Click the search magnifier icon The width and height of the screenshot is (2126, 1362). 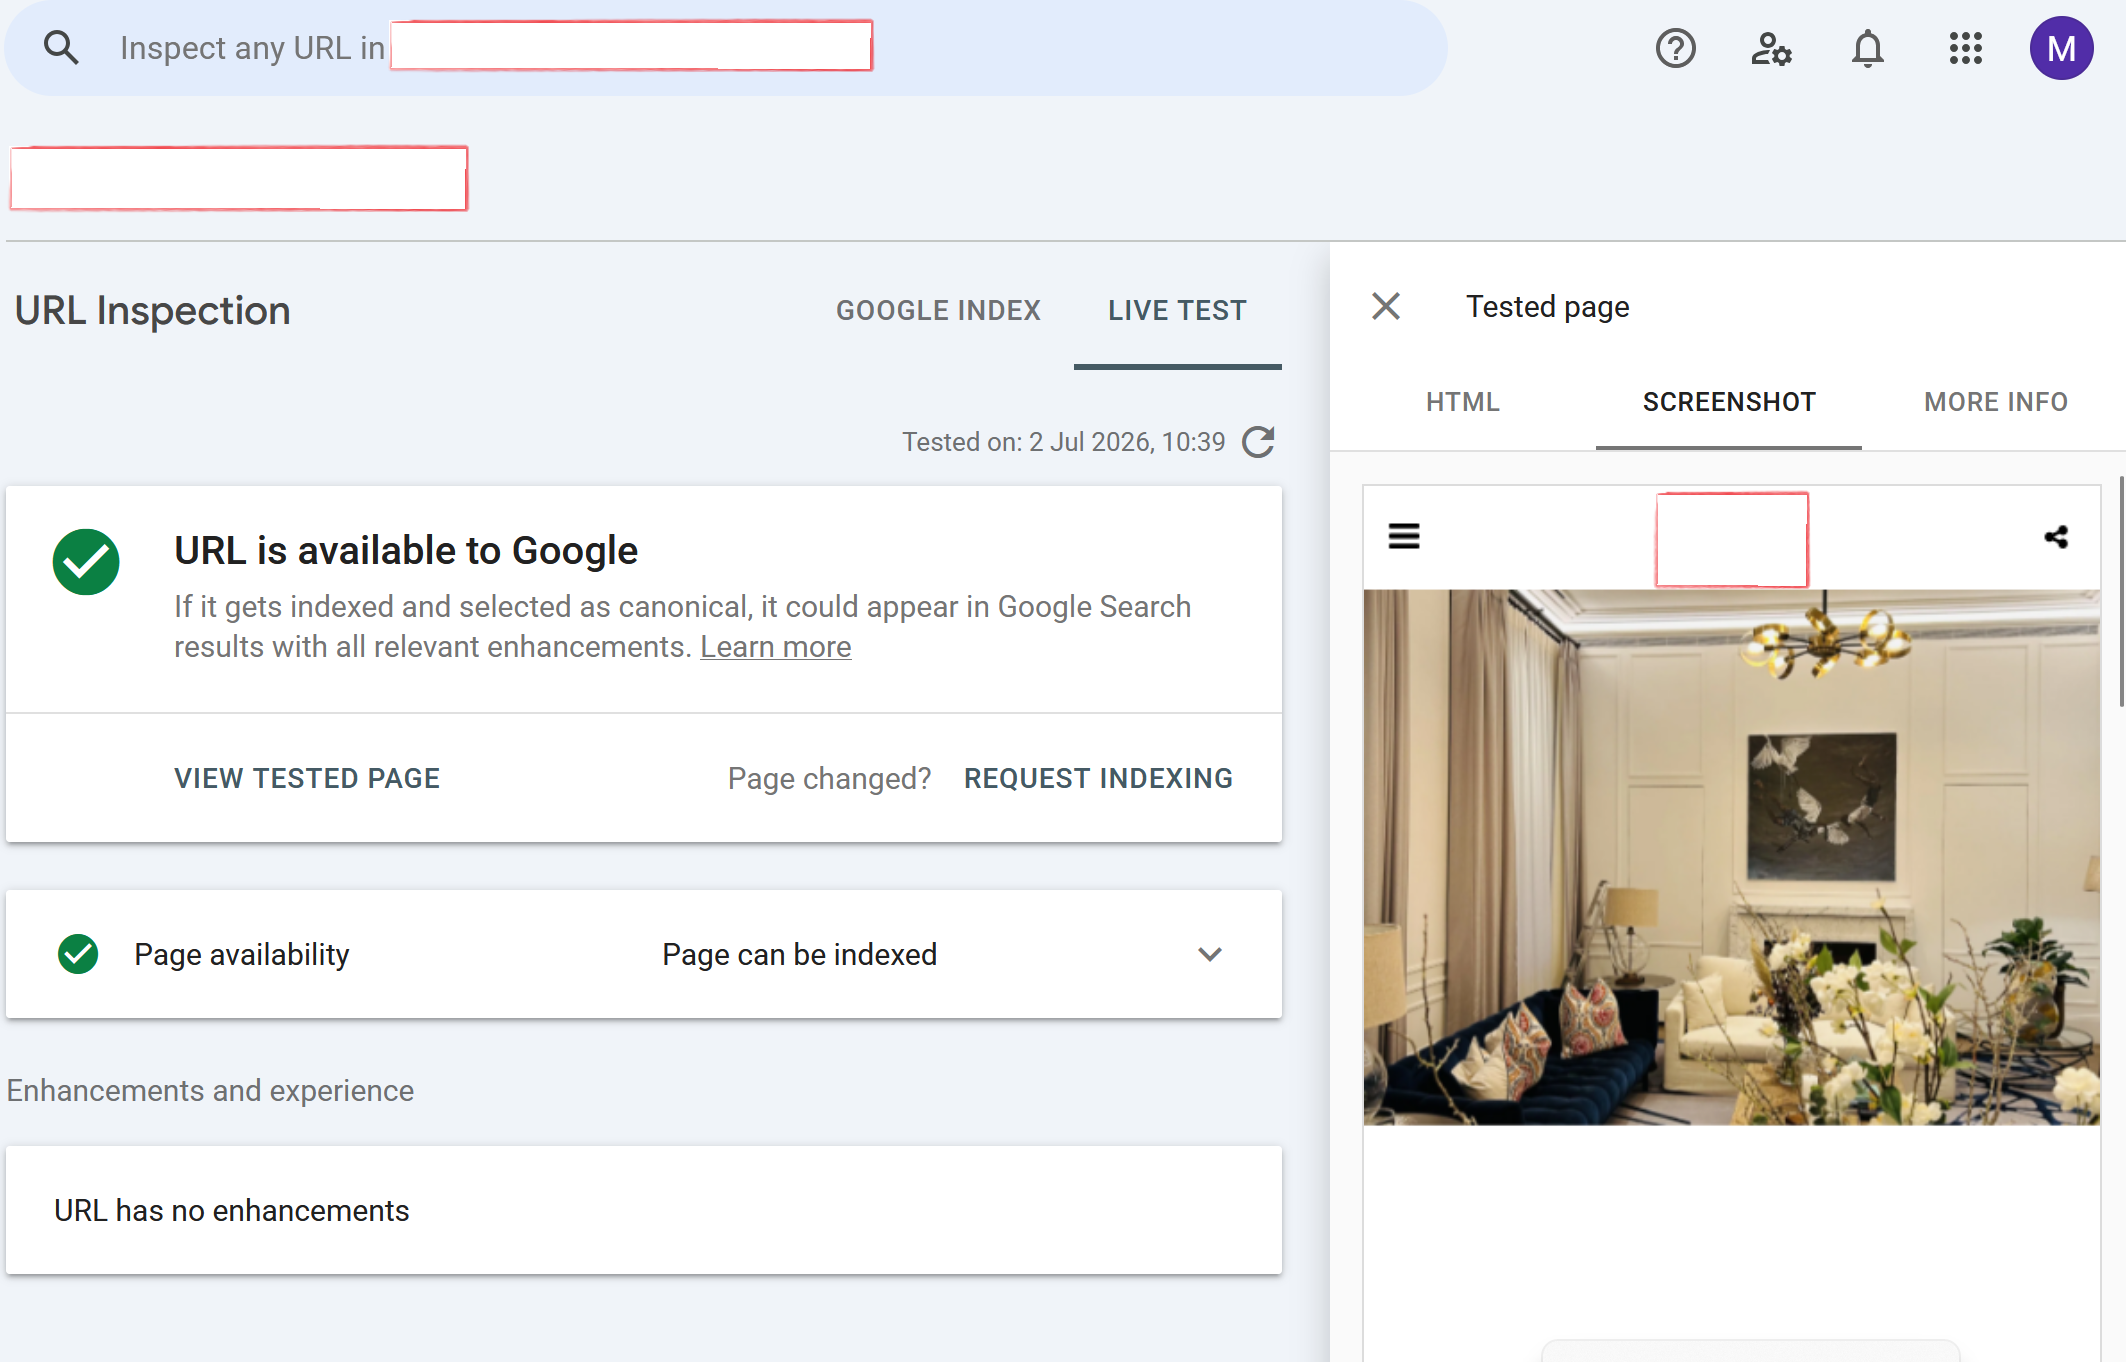[61, 48]
